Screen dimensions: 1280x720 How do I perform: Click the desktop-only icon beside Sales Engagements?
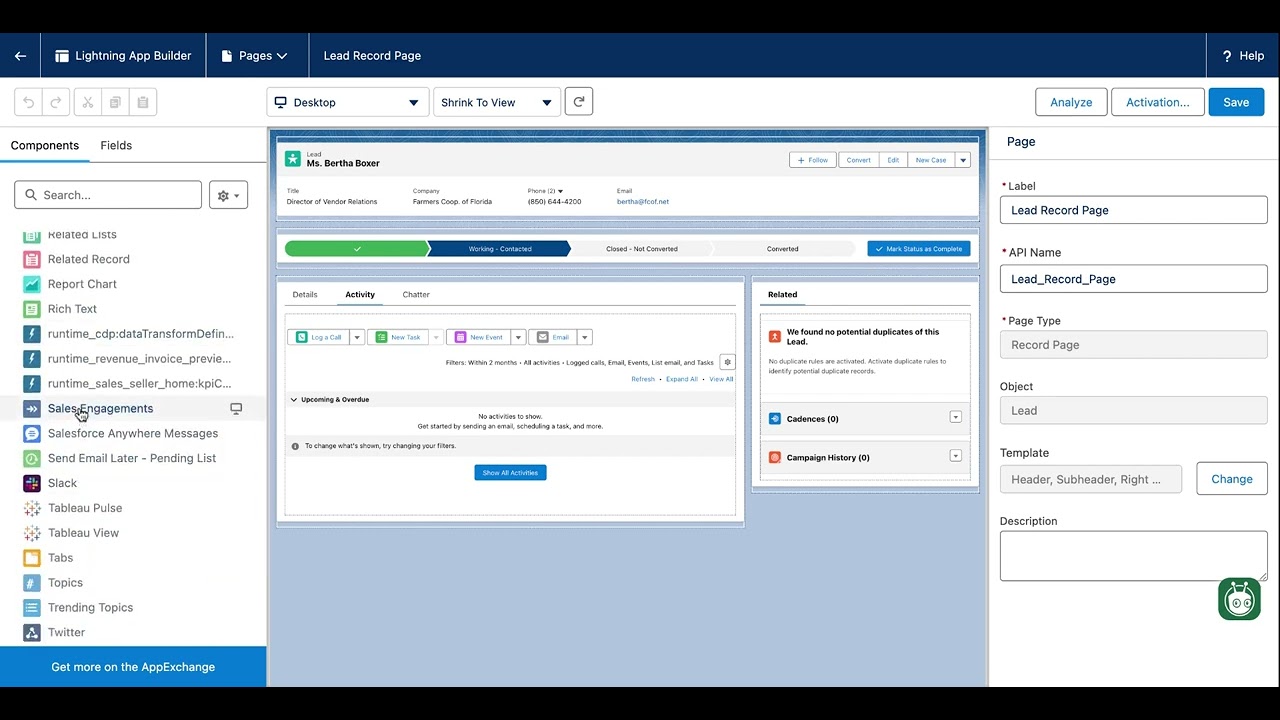[x=236, y=408]
